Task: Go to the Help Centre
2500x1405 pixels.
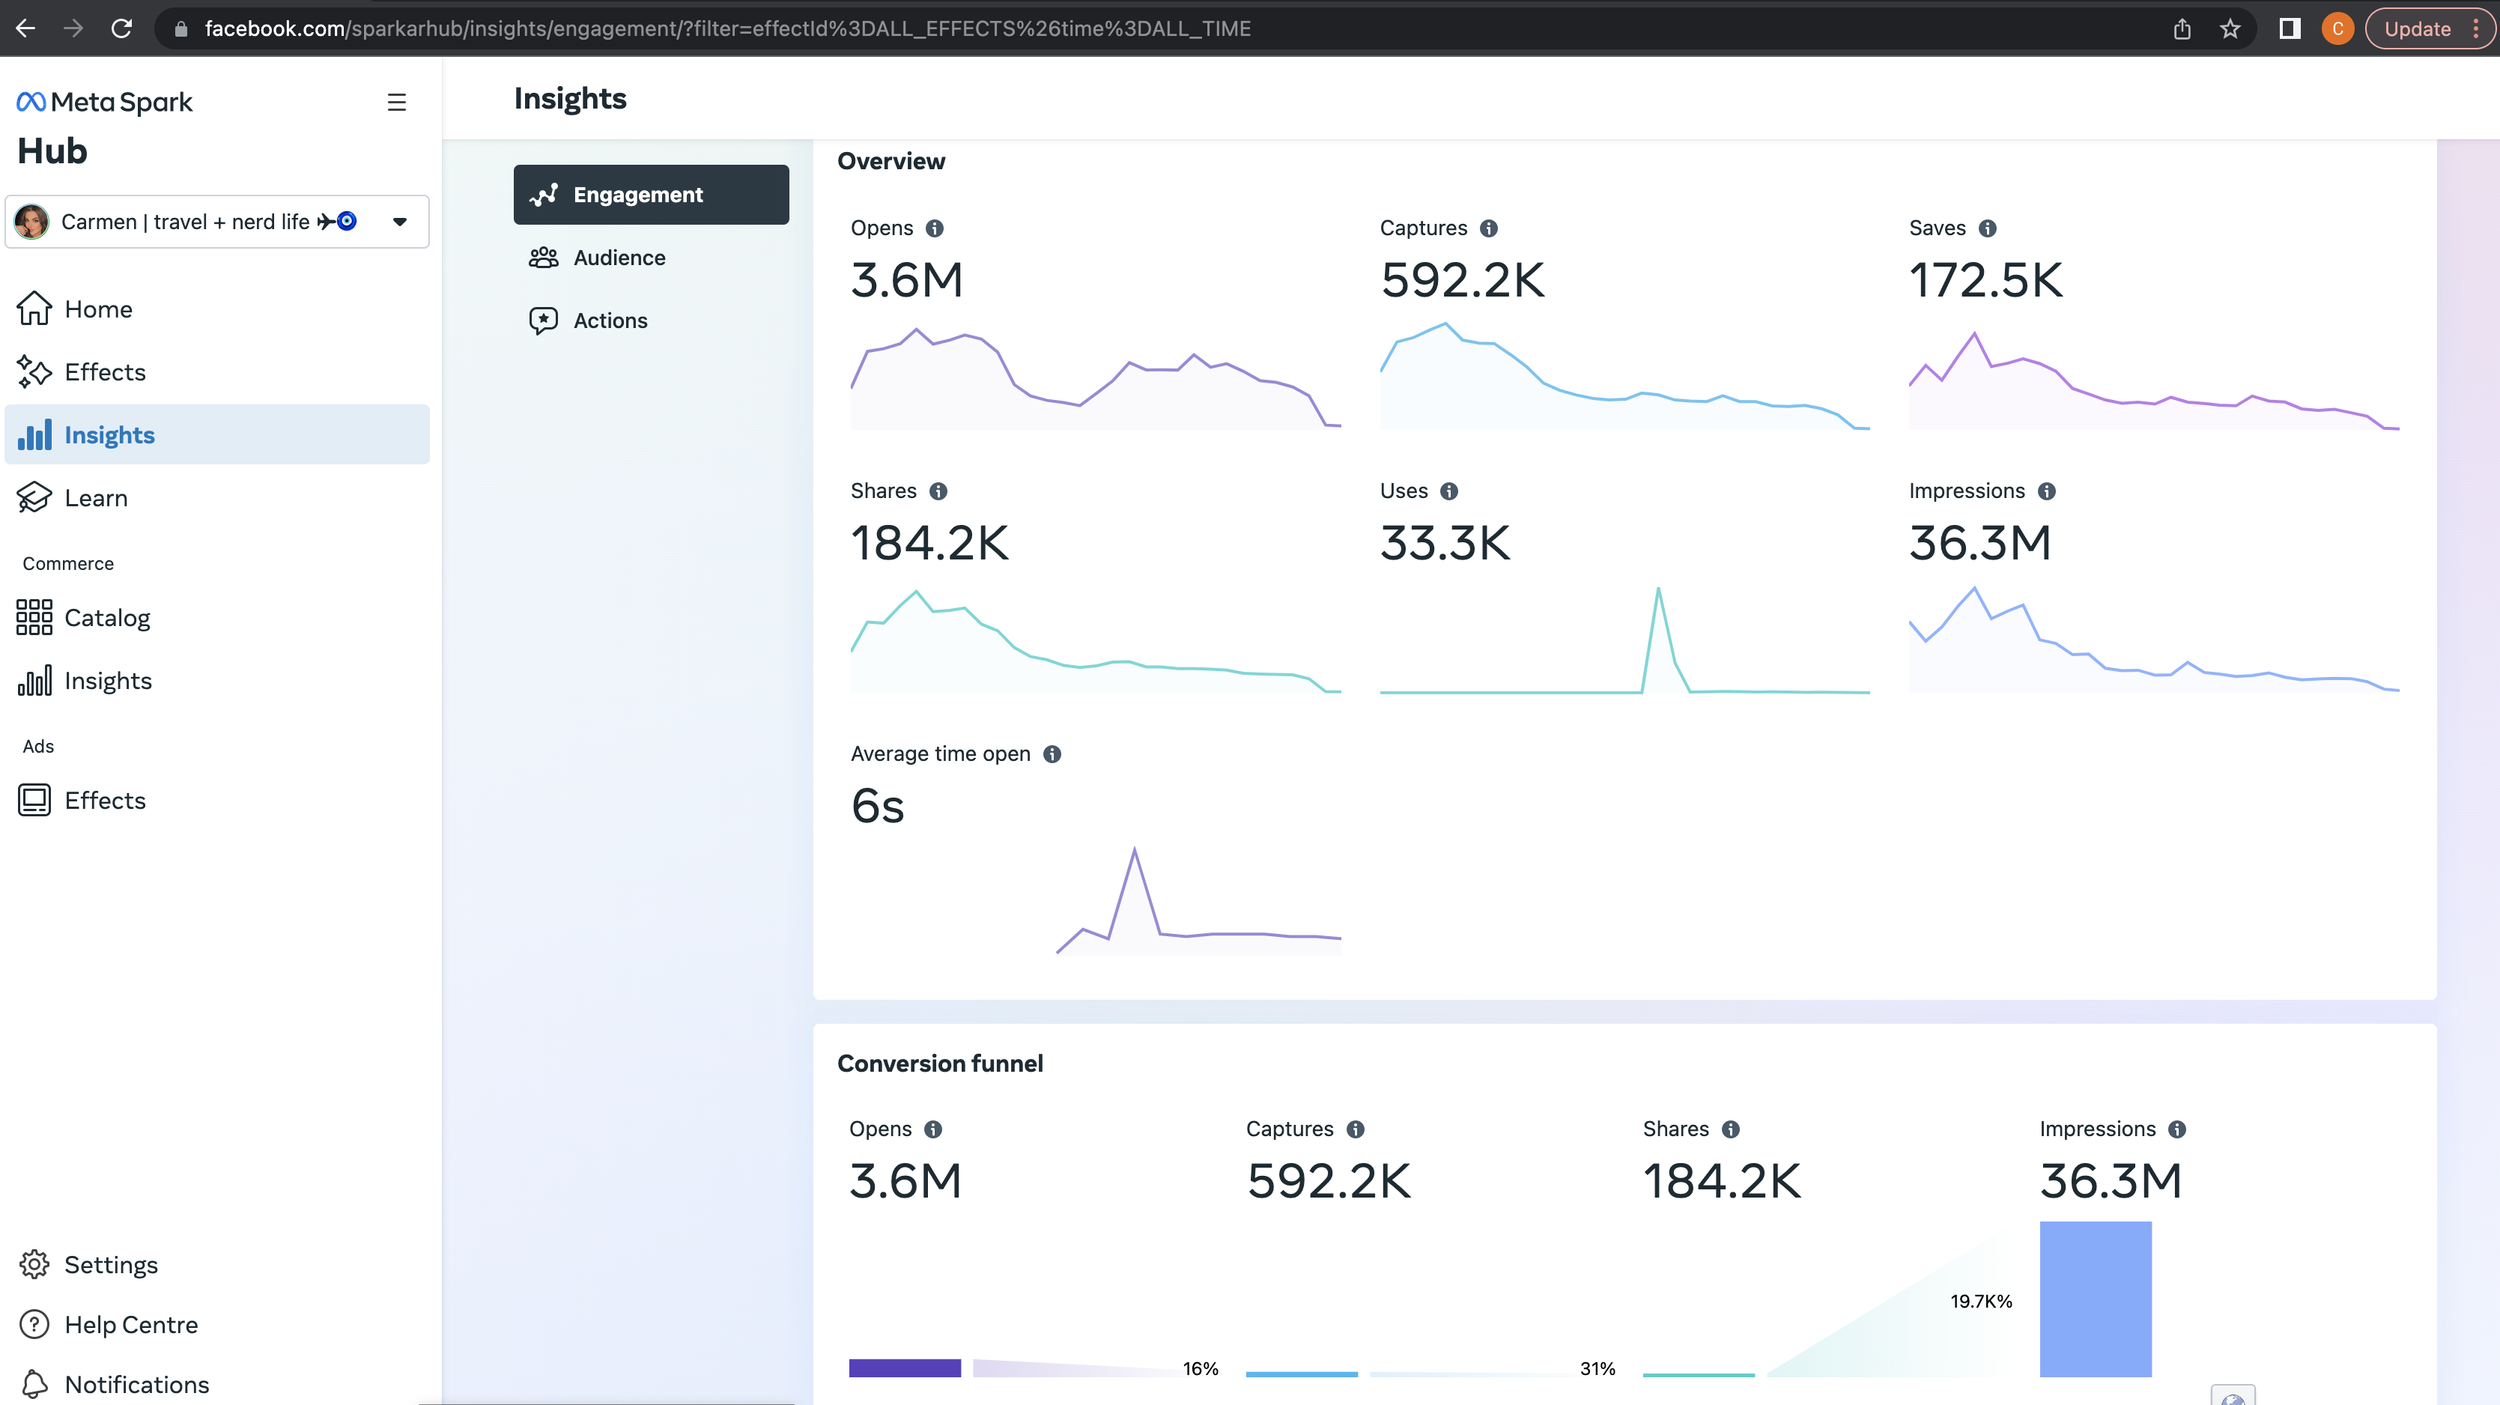Action: pos(130,1324)
